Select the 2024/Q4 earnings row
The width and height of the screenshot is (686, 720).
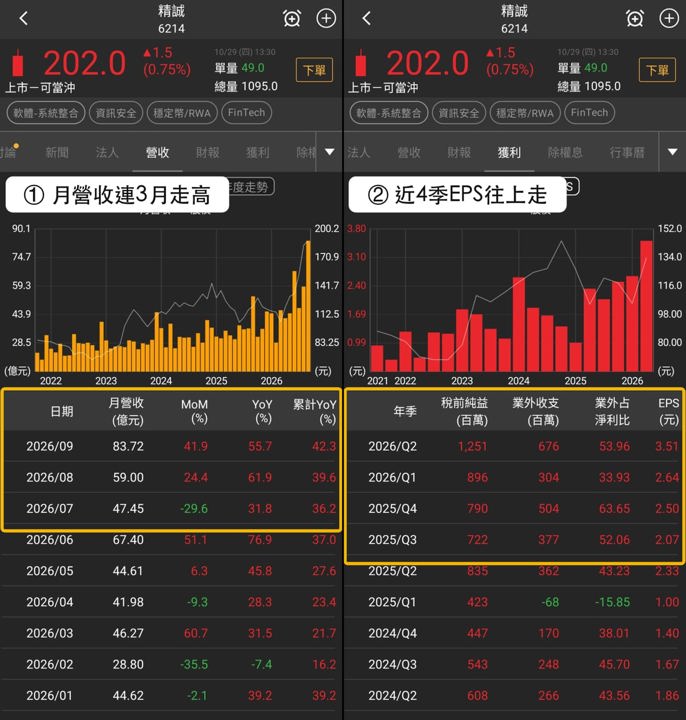pos(514,633)
